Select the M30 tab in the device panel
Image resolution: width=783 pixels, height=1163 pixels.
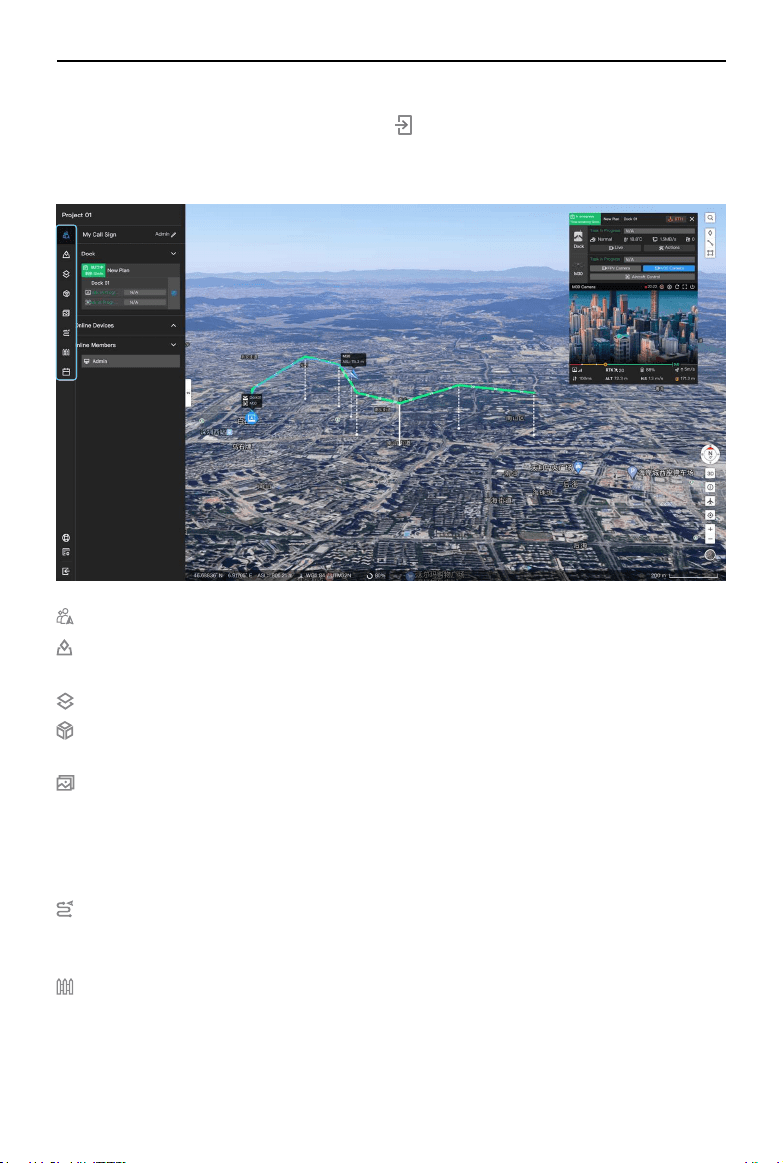pos(578,268)
